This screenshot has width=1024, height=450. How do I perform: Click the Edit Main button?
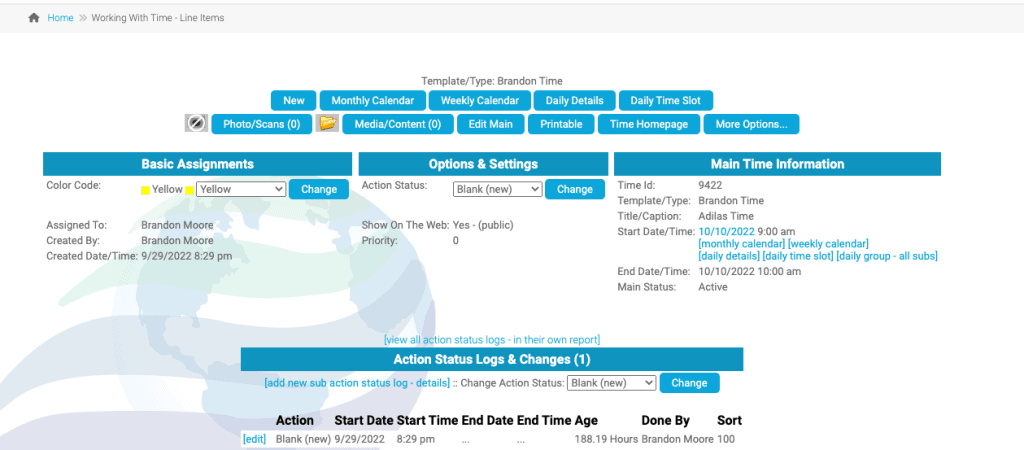point(490,124)
